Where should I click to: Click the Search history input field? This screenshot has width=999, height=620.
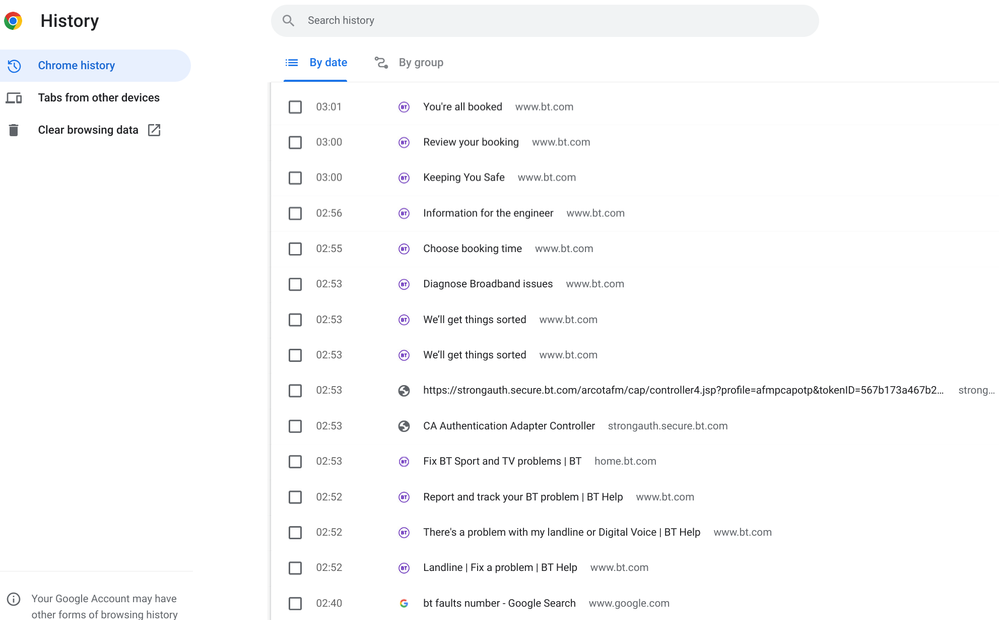point(555,21)
